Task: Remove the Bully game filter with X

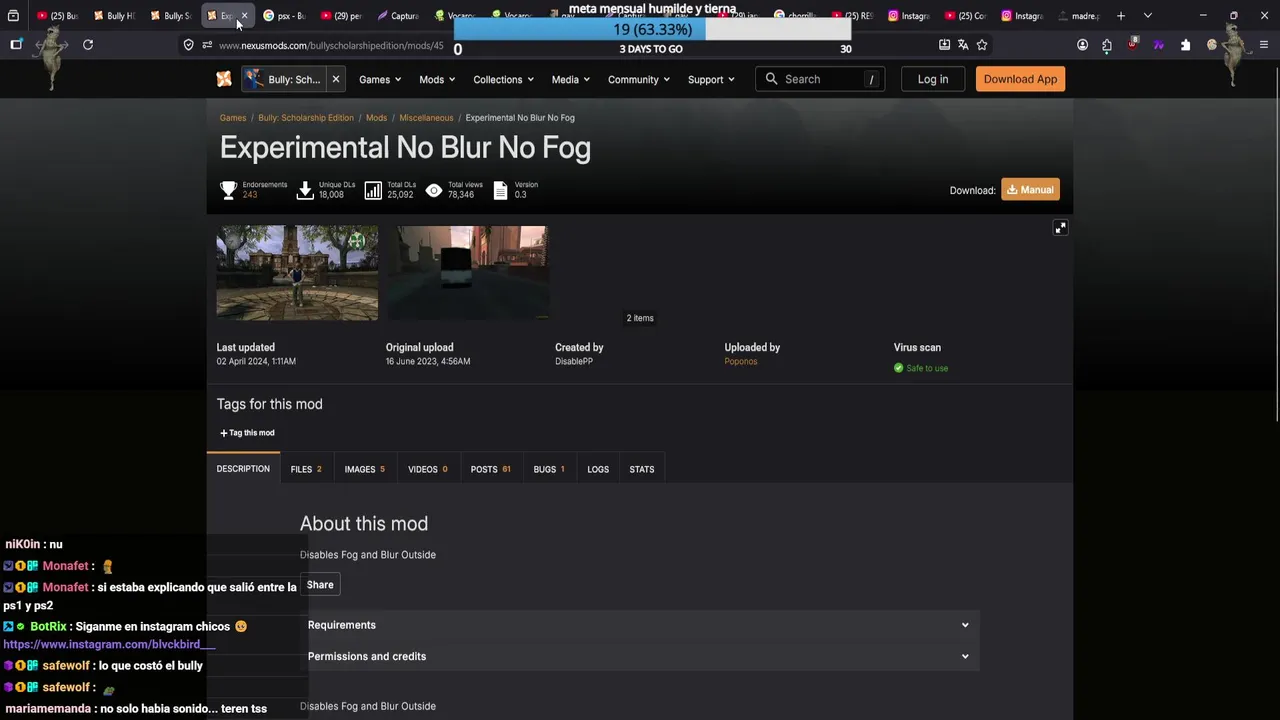Action: (336, 79)
